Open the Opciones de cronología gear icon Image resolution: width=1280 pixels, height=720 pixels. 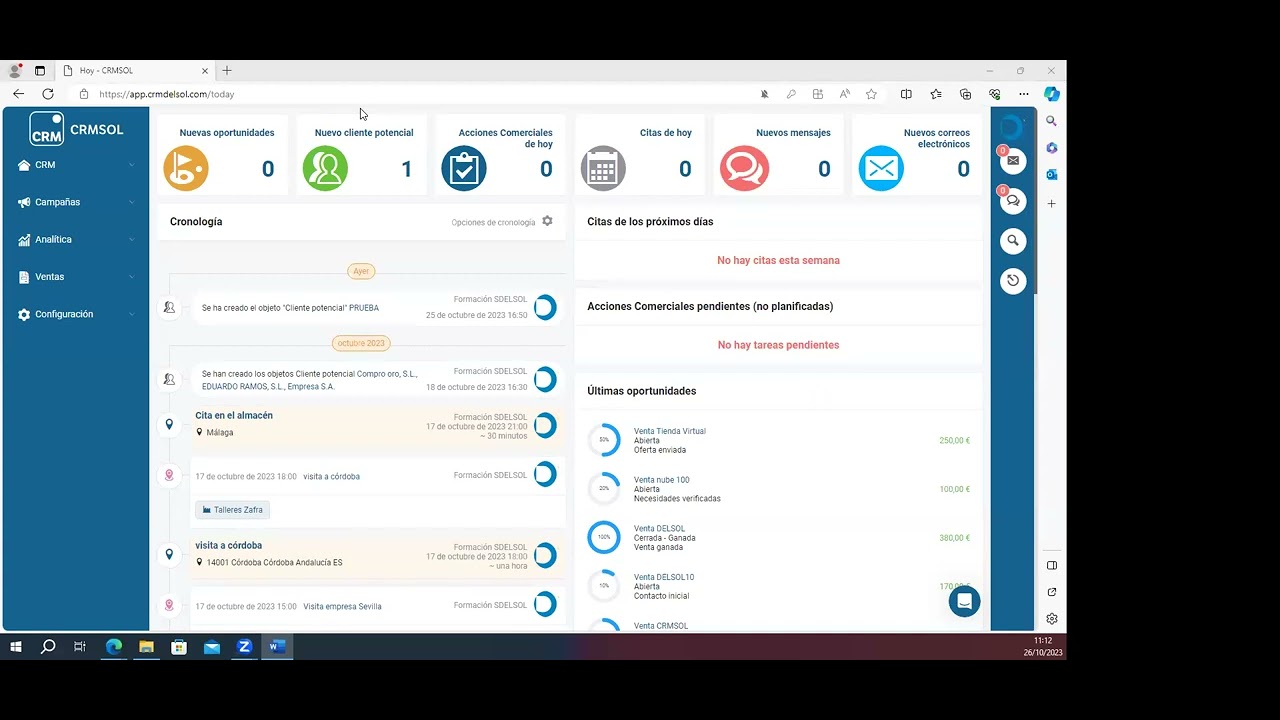click(x=547, y=221)
